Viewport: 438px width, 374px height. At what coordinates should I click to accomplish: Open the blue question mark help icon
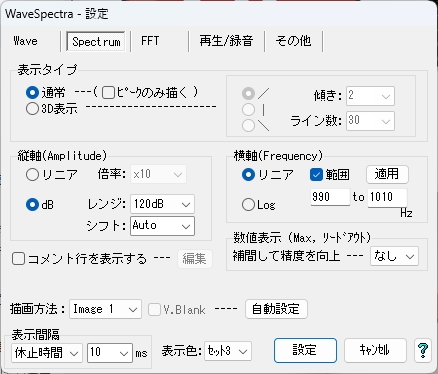click(423, 351)
